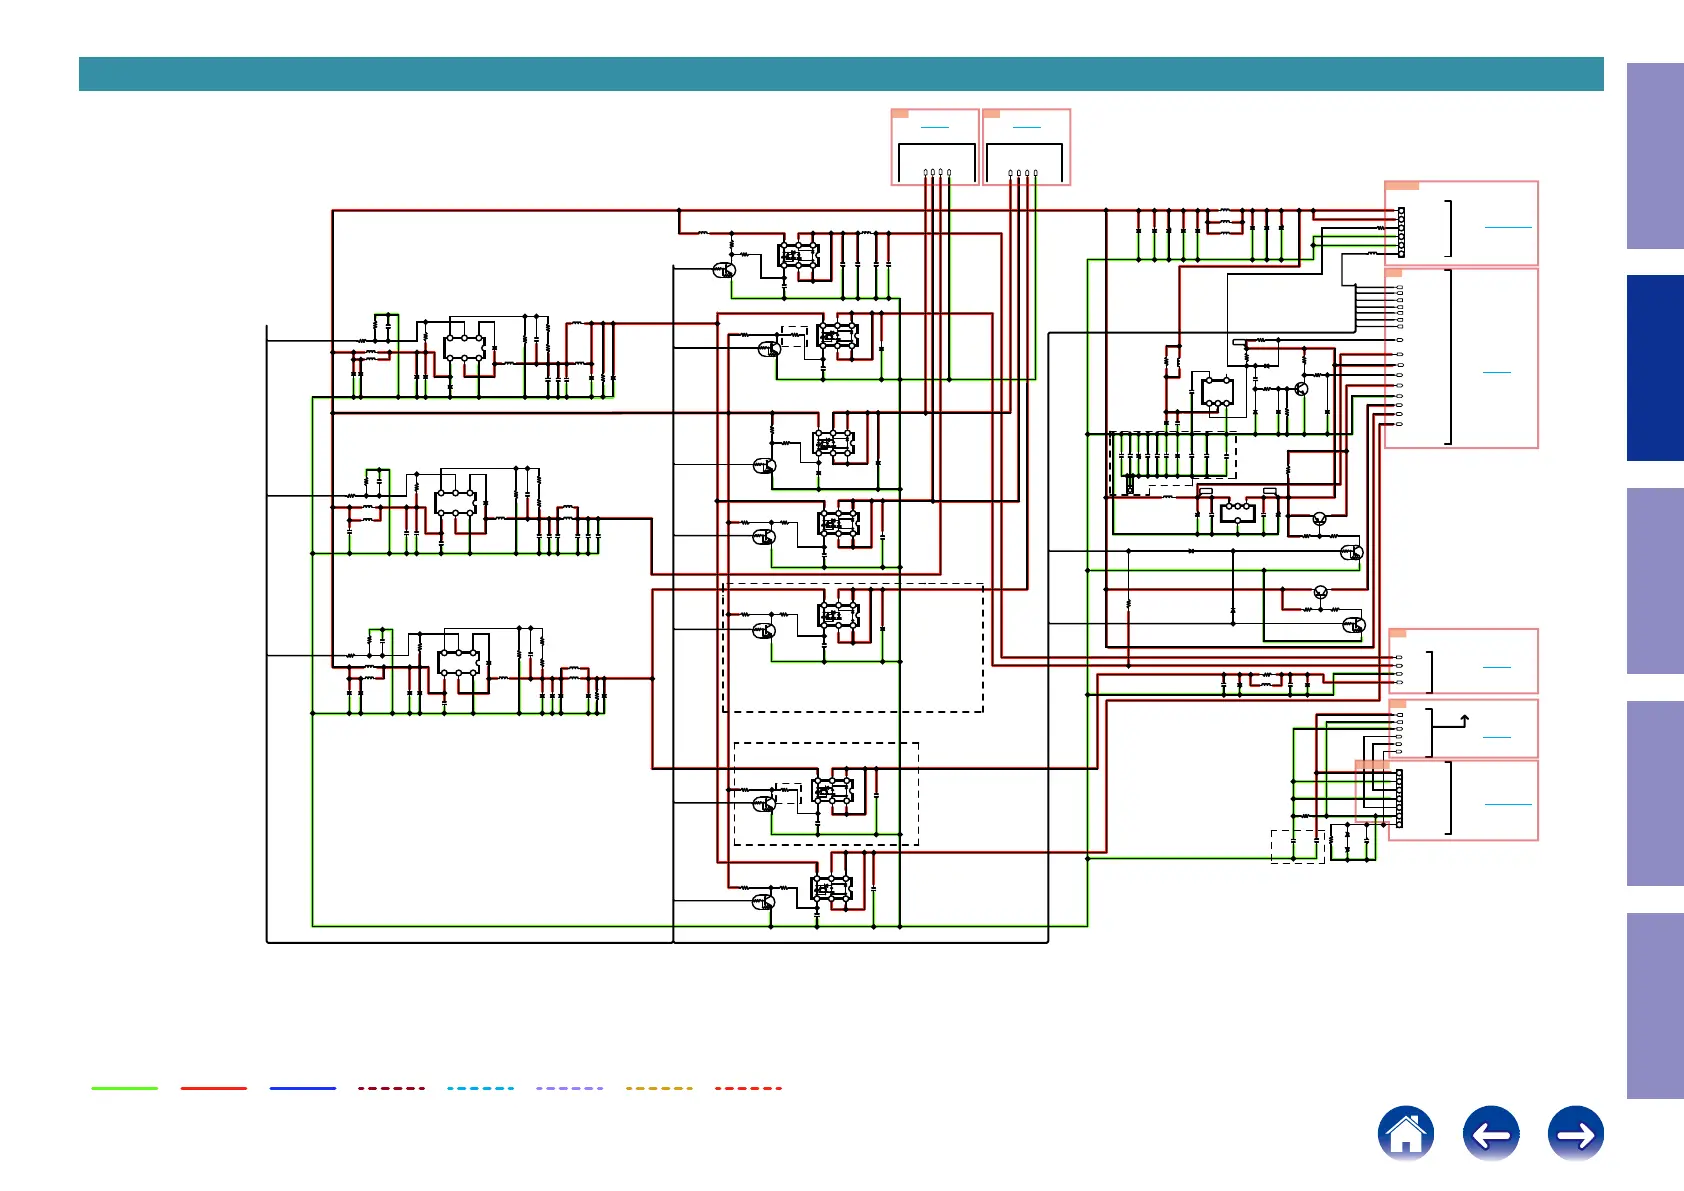Select the dark blue active side tab
Screen dimensions: 1684x1191
[1655, 368]
